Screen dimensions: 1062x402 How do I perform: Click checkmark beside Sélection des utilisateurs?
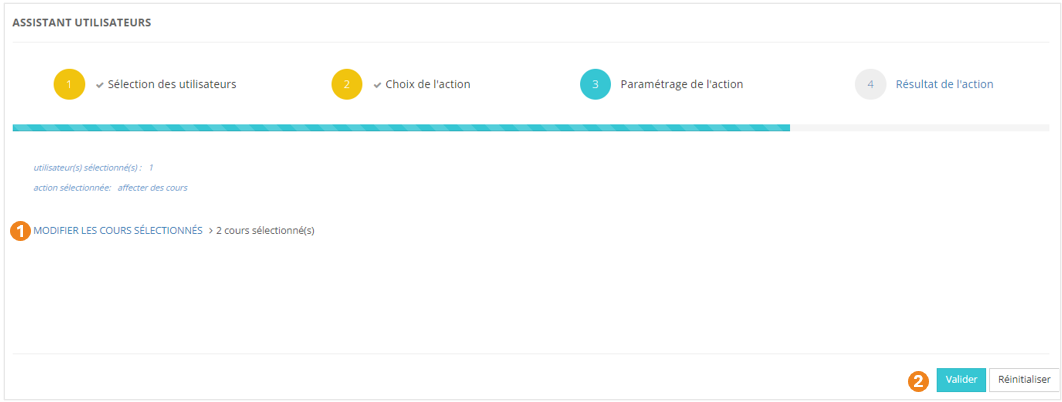pos(100,85)
